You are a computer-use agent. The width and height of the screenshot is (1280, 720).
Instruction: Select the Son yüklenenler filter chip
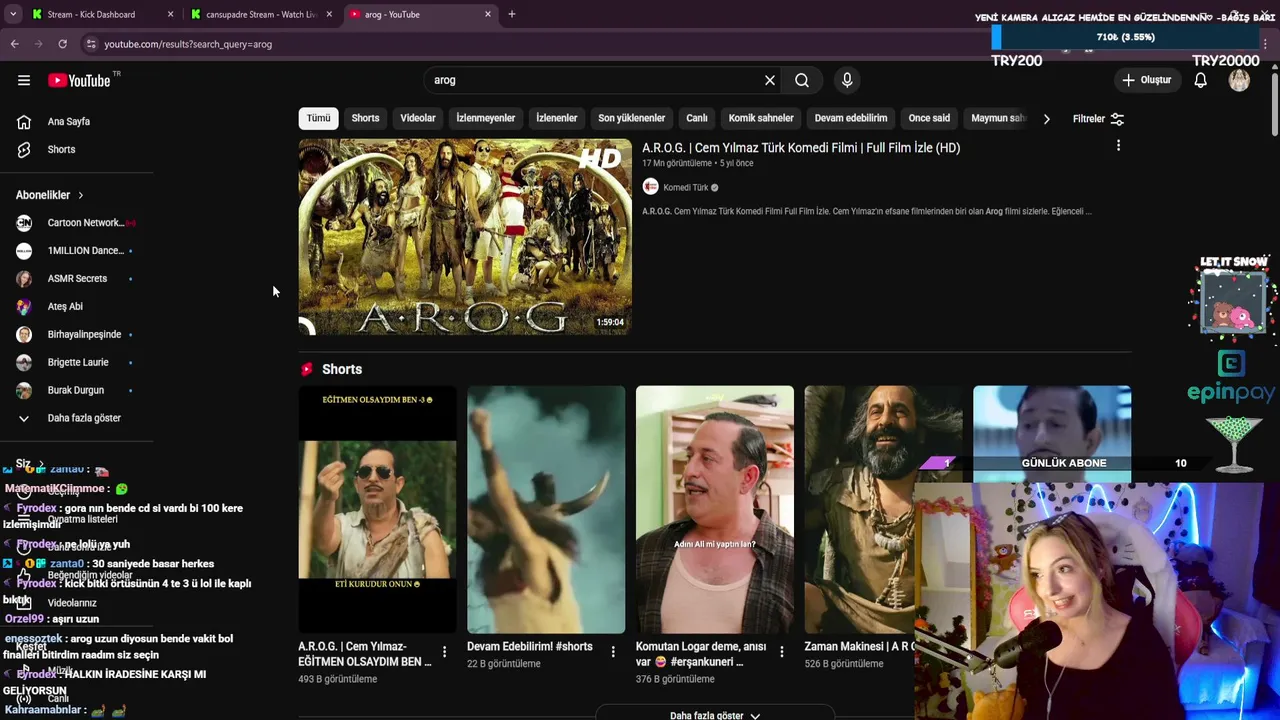click(632, 118)
